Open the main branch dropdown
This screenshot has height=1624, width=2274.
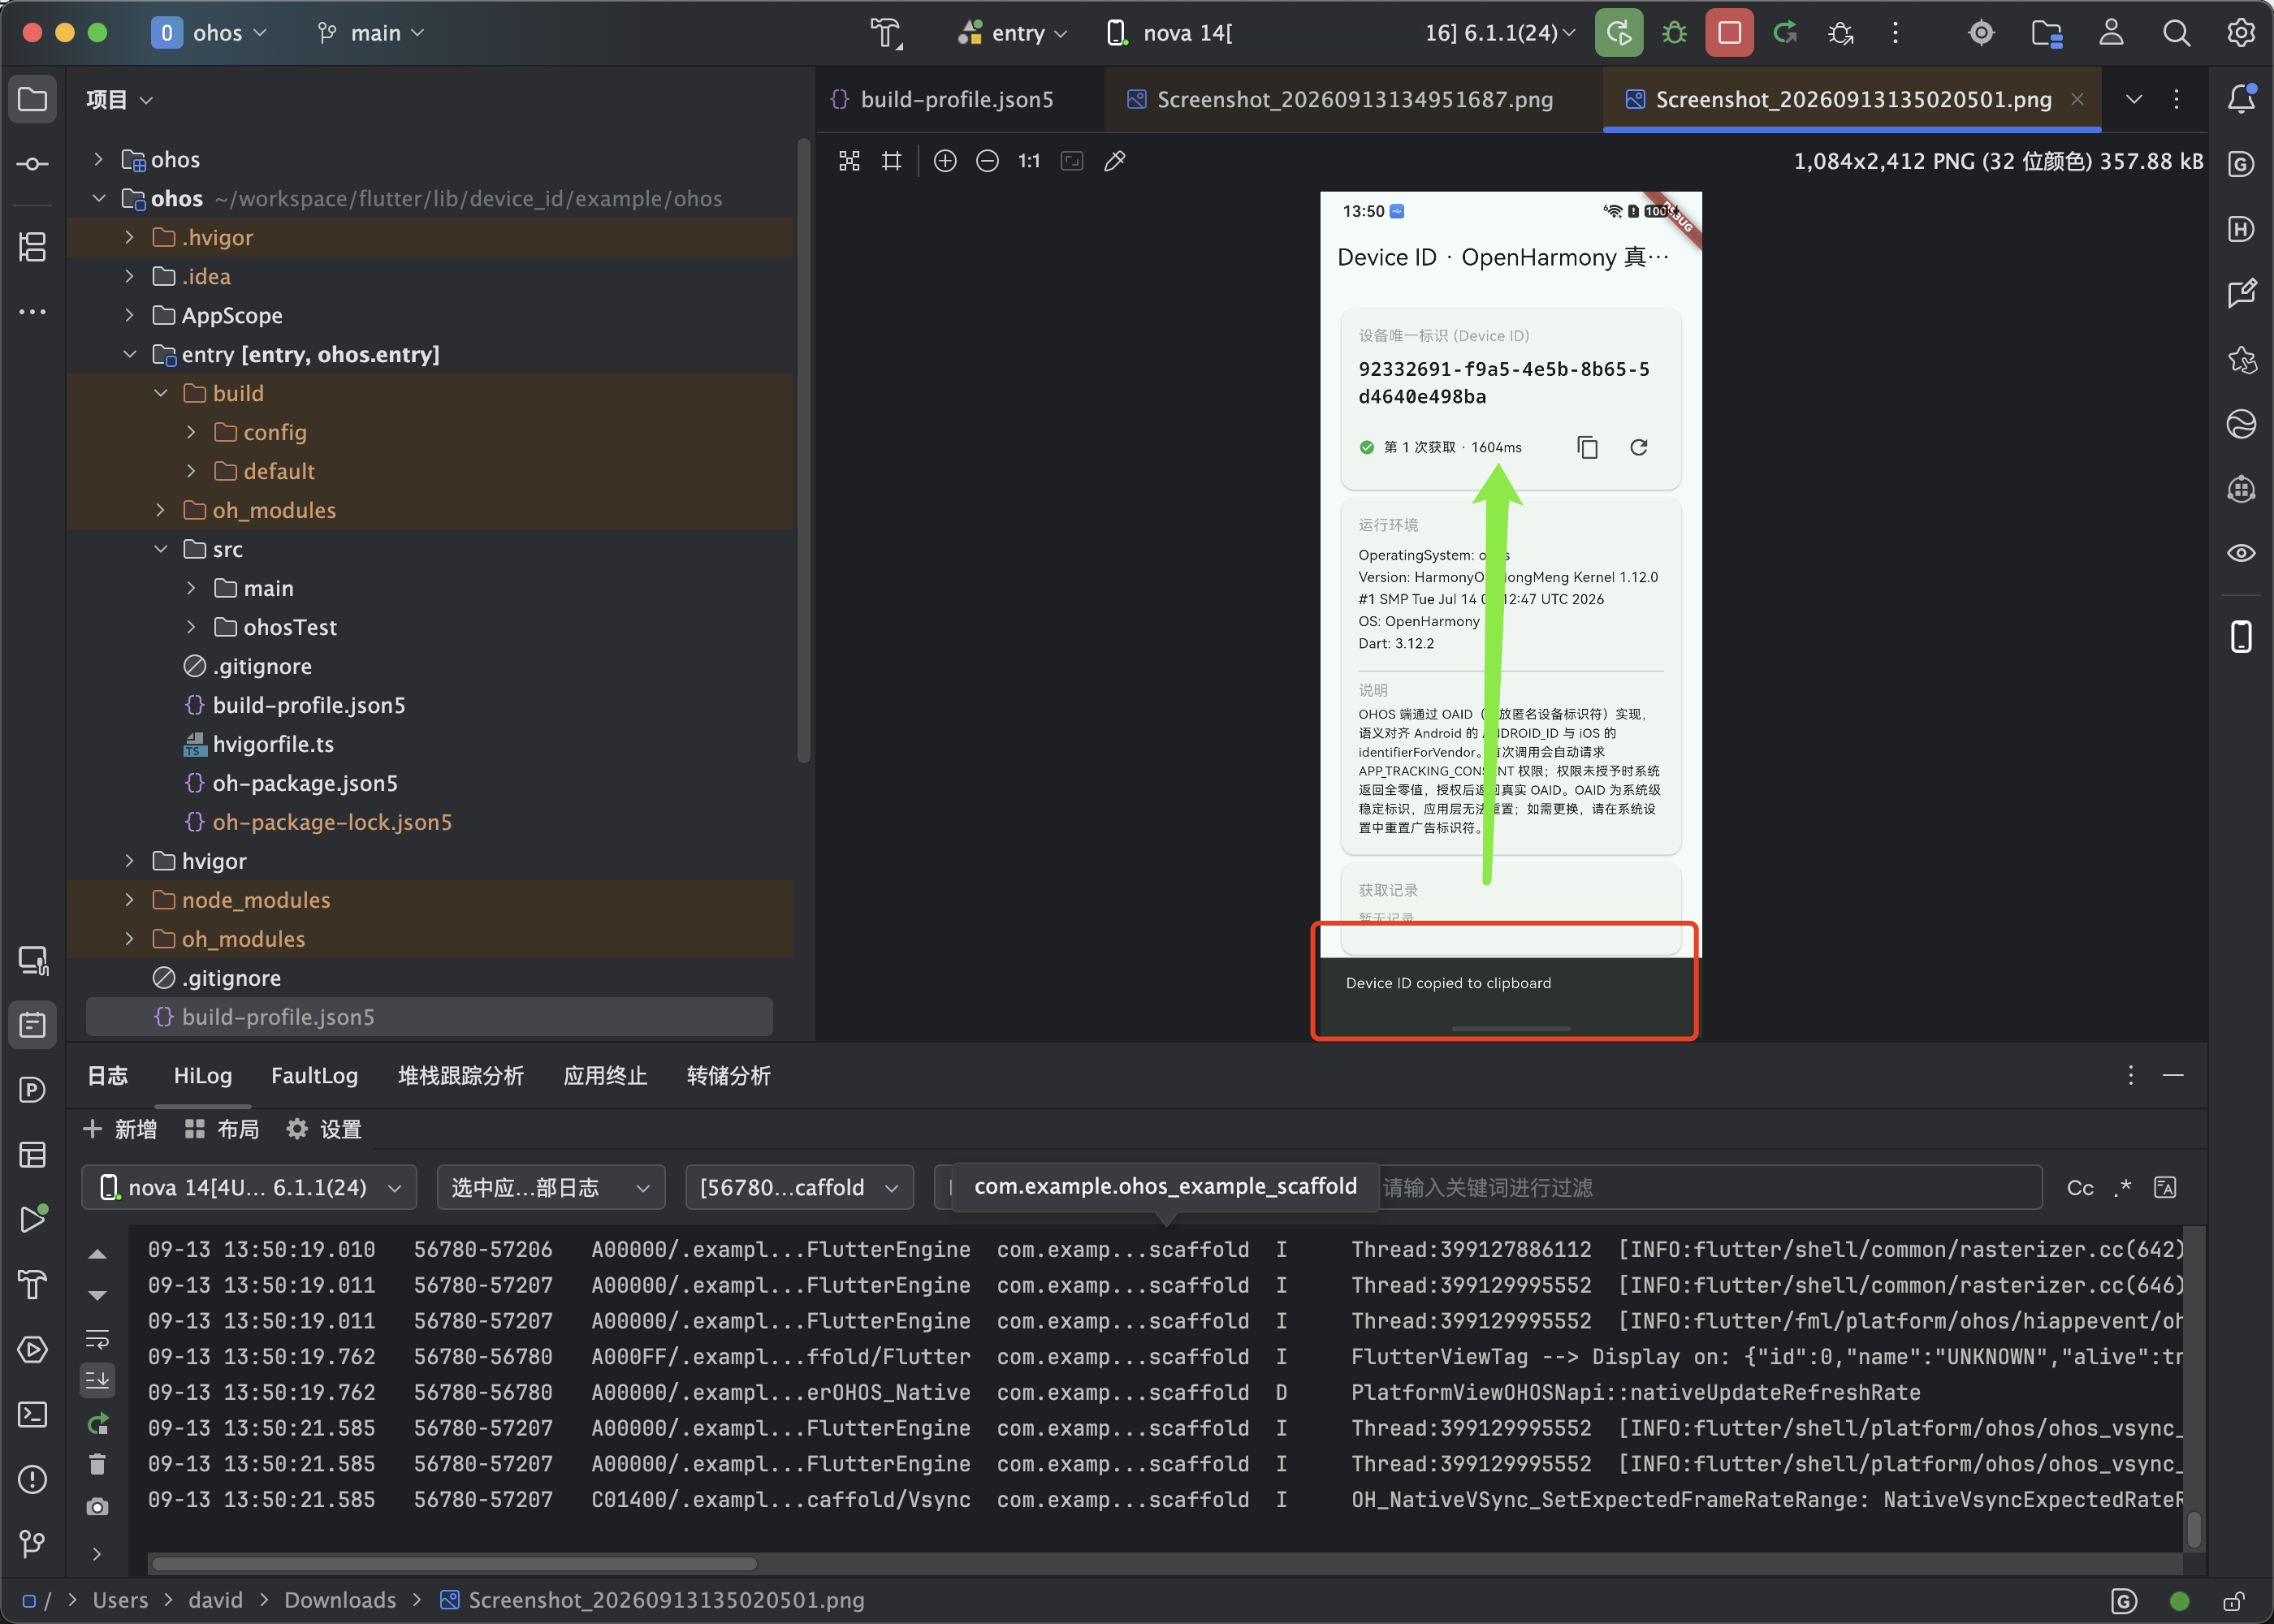point(371,33)
